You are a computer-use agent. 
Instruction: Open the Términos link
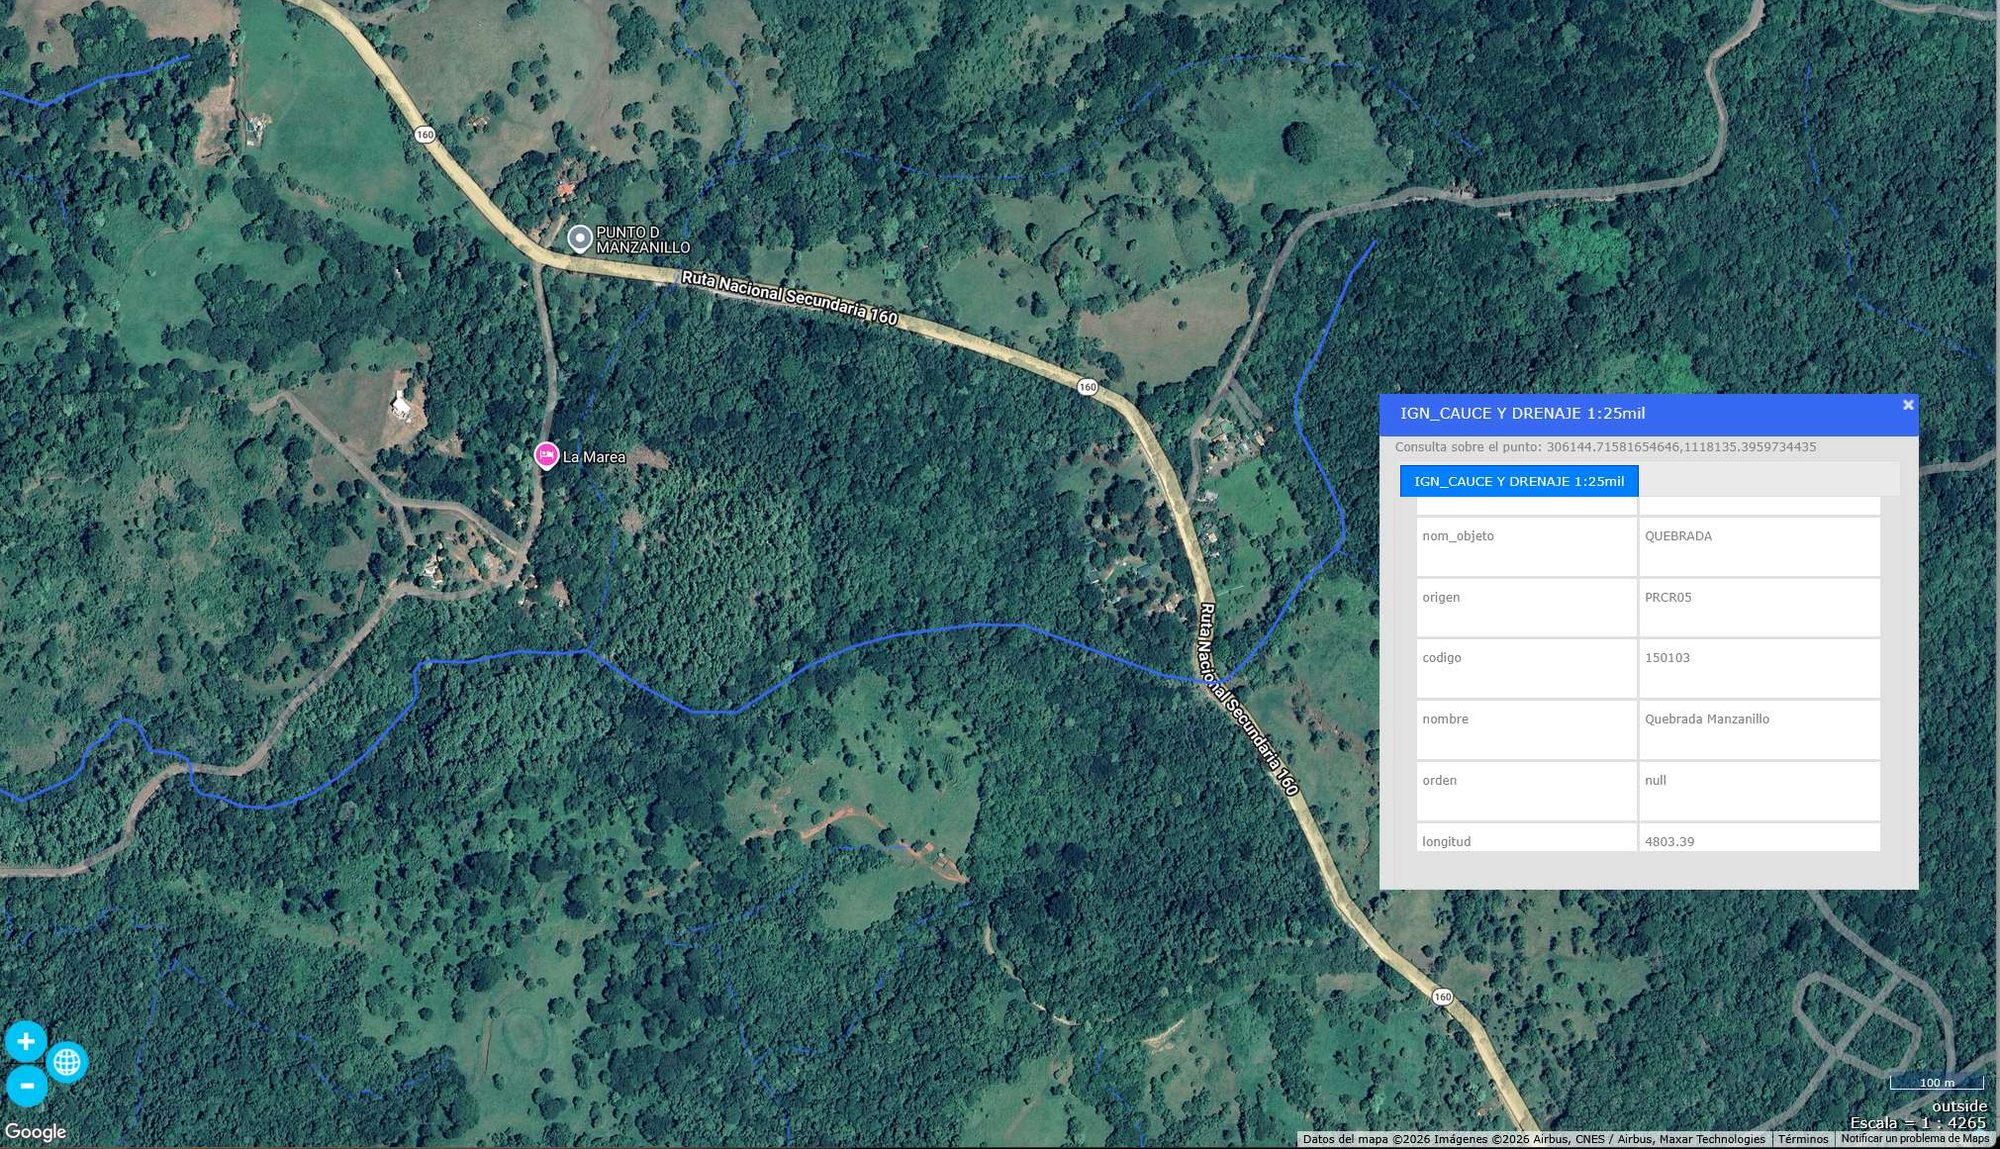pos(1803,1139)
